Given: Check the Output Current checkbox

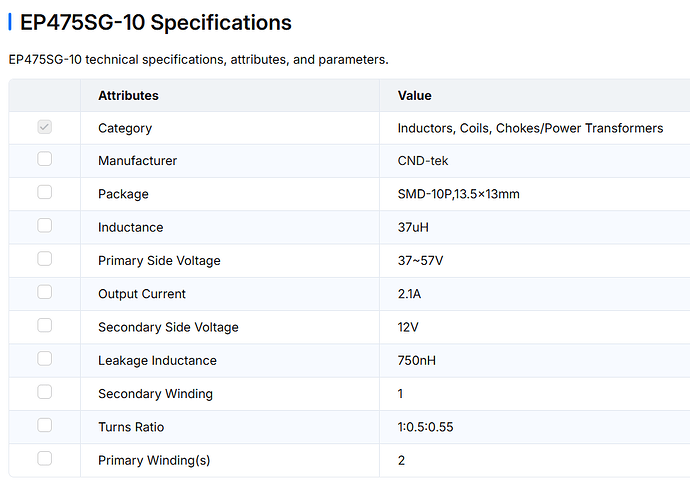Looking at the screenshot, I should click(x=44, y=292).
